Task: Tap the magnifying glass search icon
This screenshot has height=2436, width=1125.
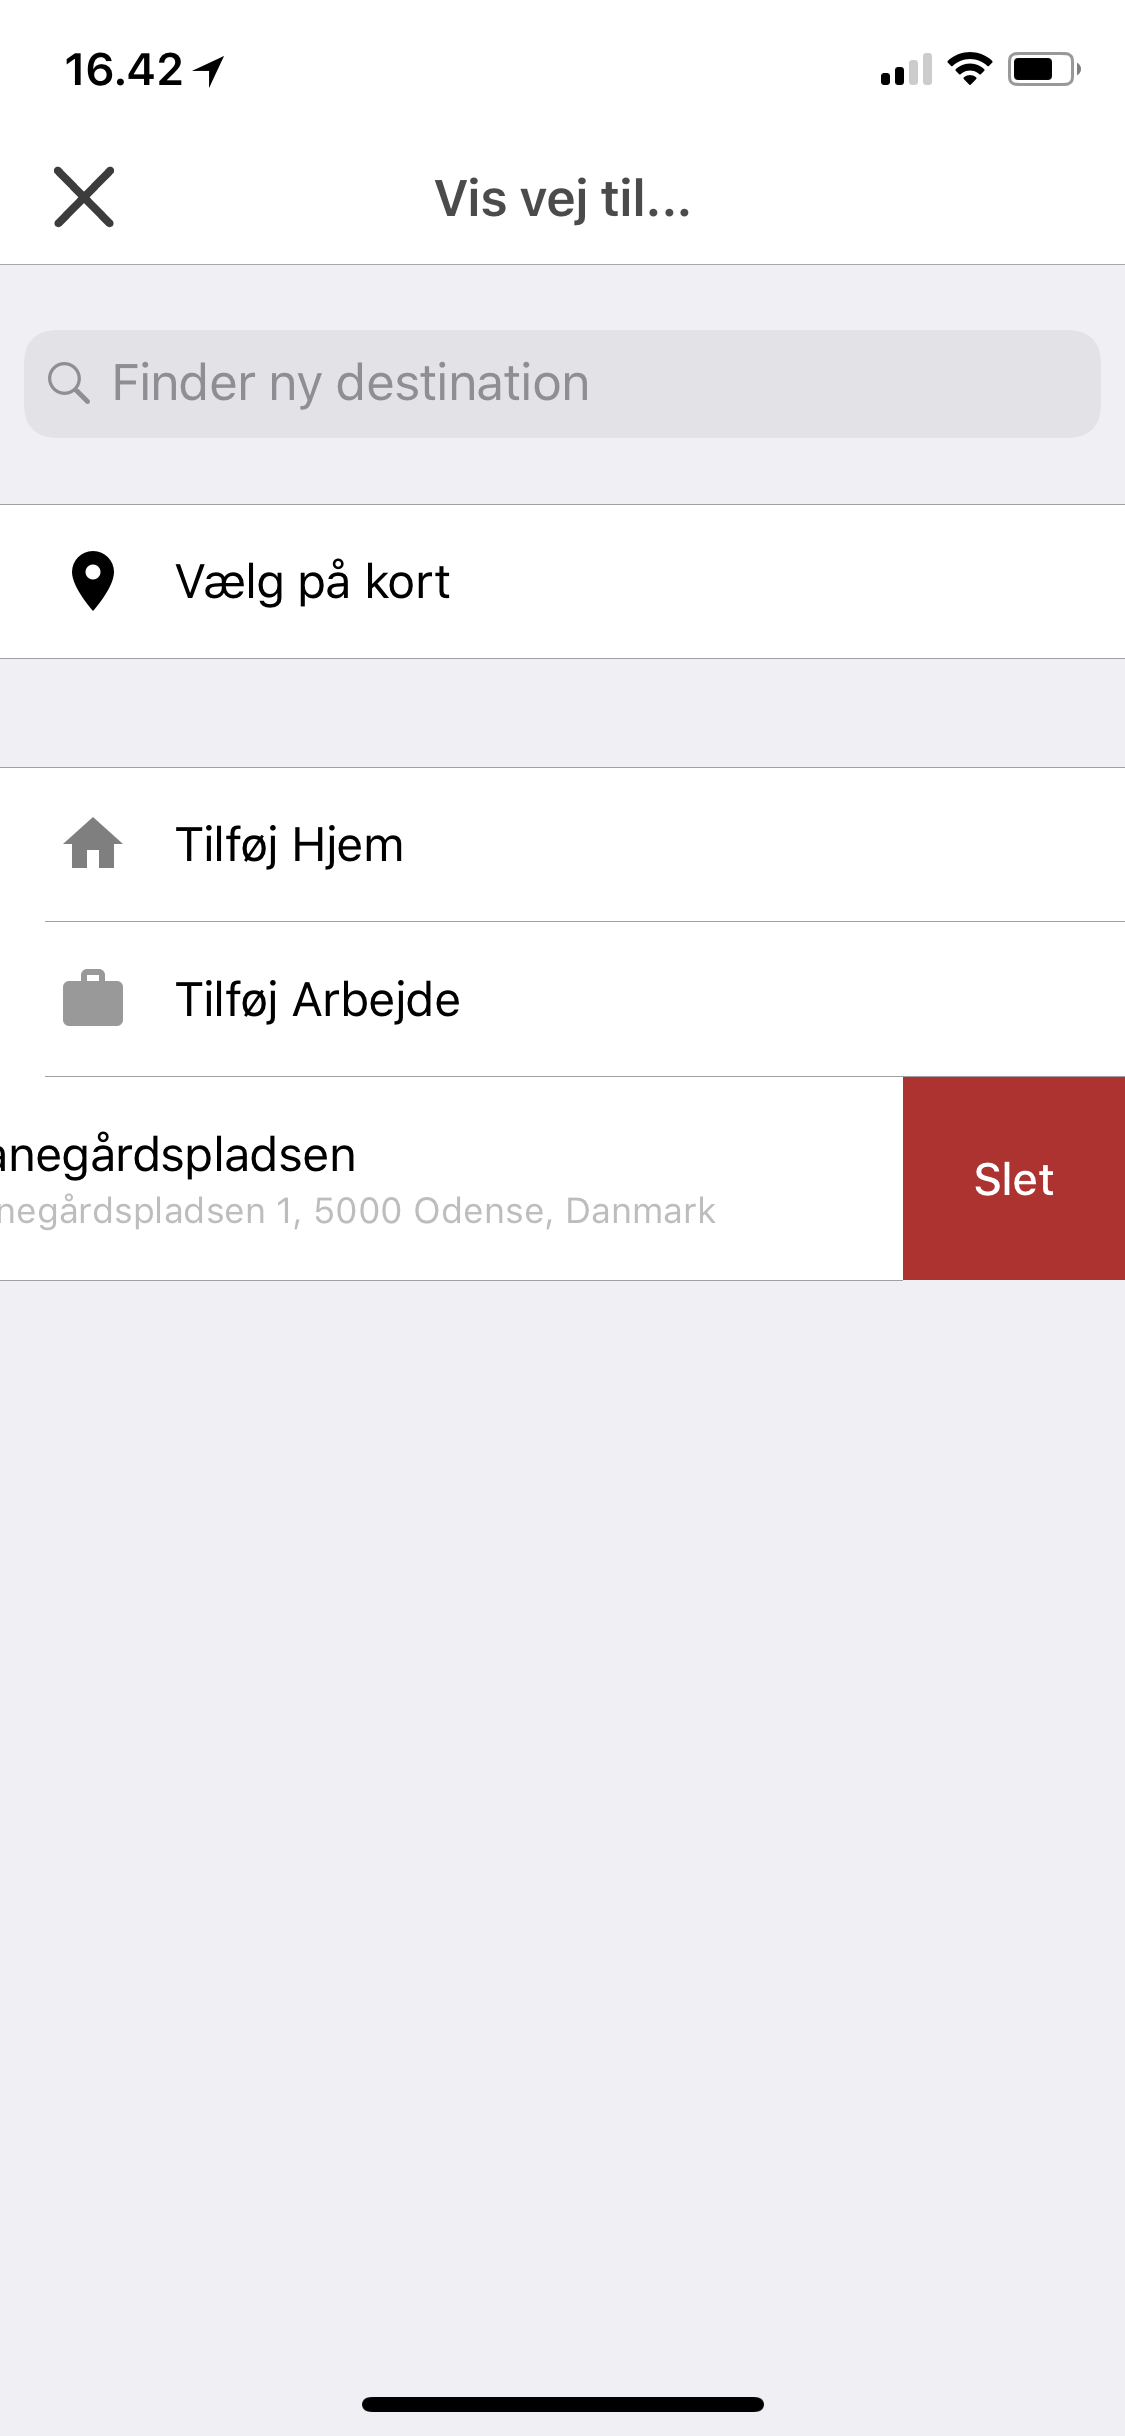Action: click(69, 383)
